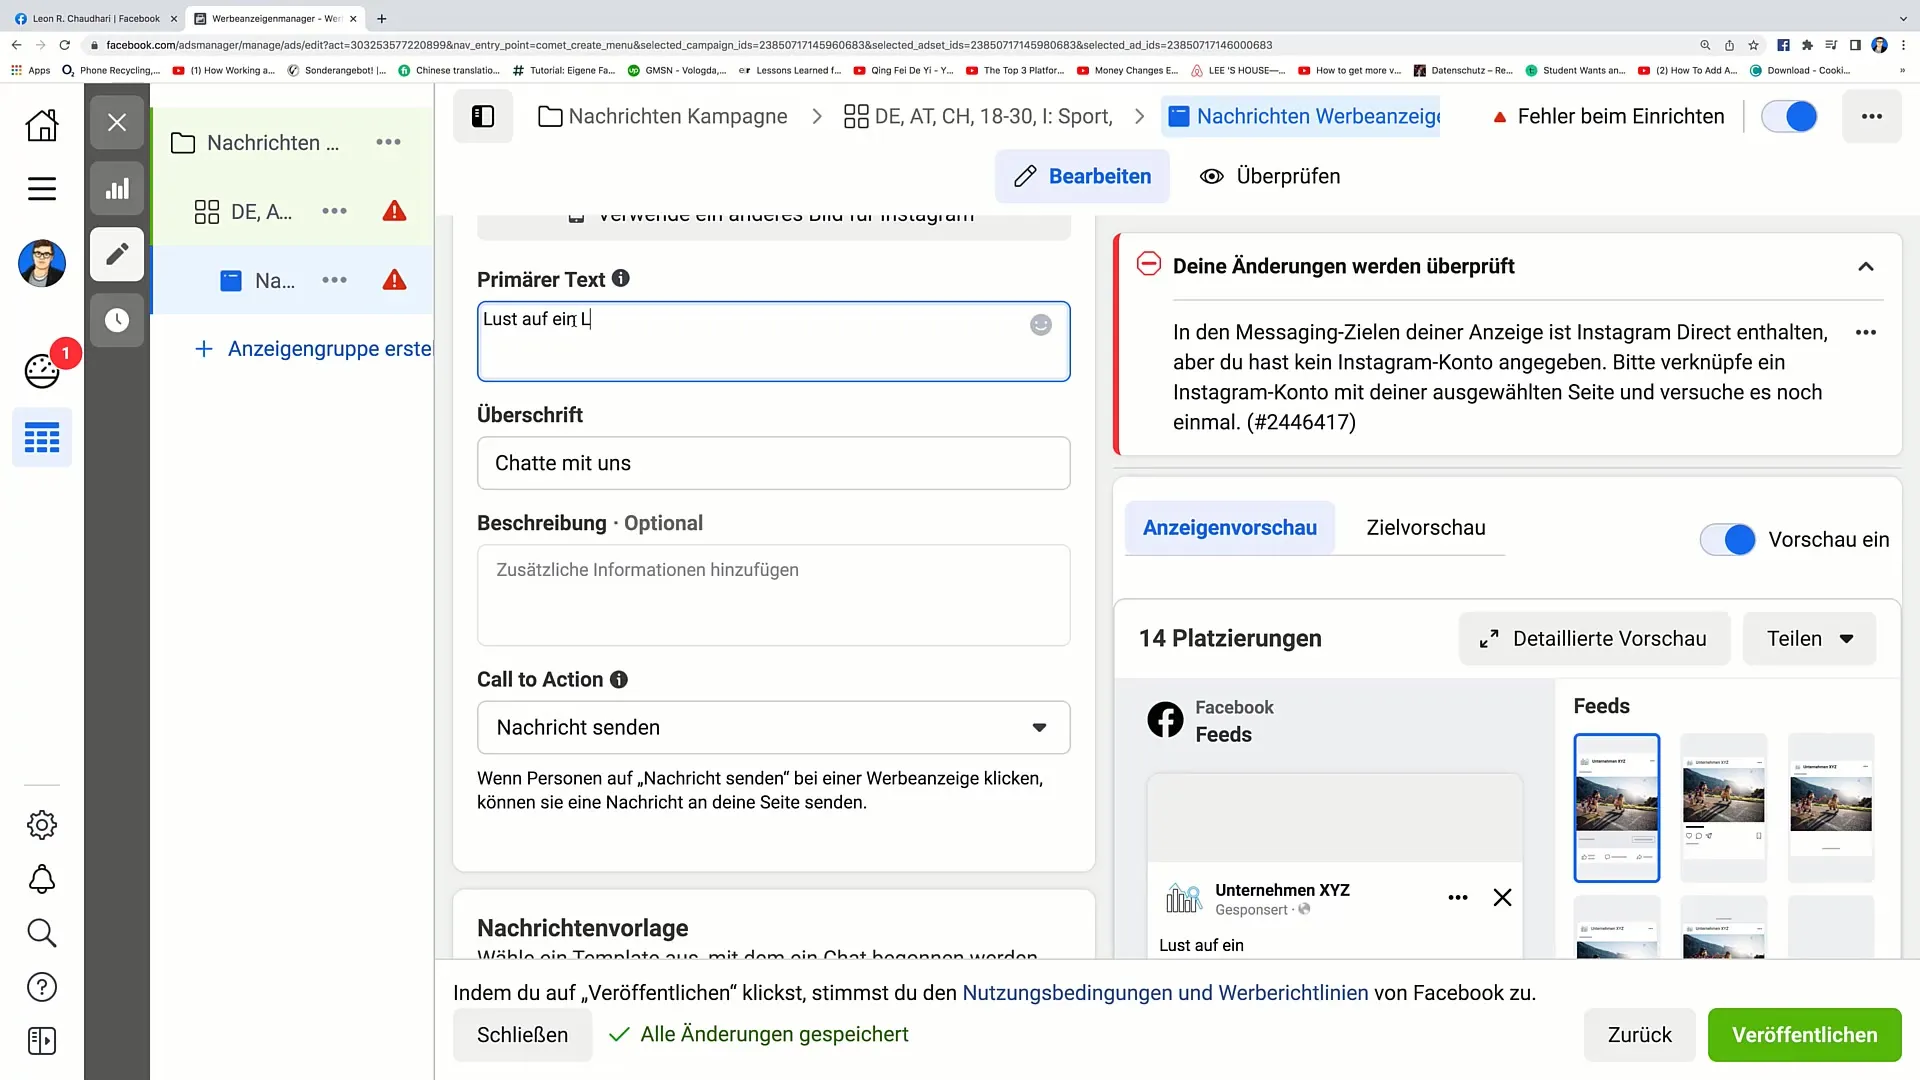The height and width of the screenshot is (1080, 1920).
Task: Select Nachrichten campaign in tree
Action: (272, 142)
